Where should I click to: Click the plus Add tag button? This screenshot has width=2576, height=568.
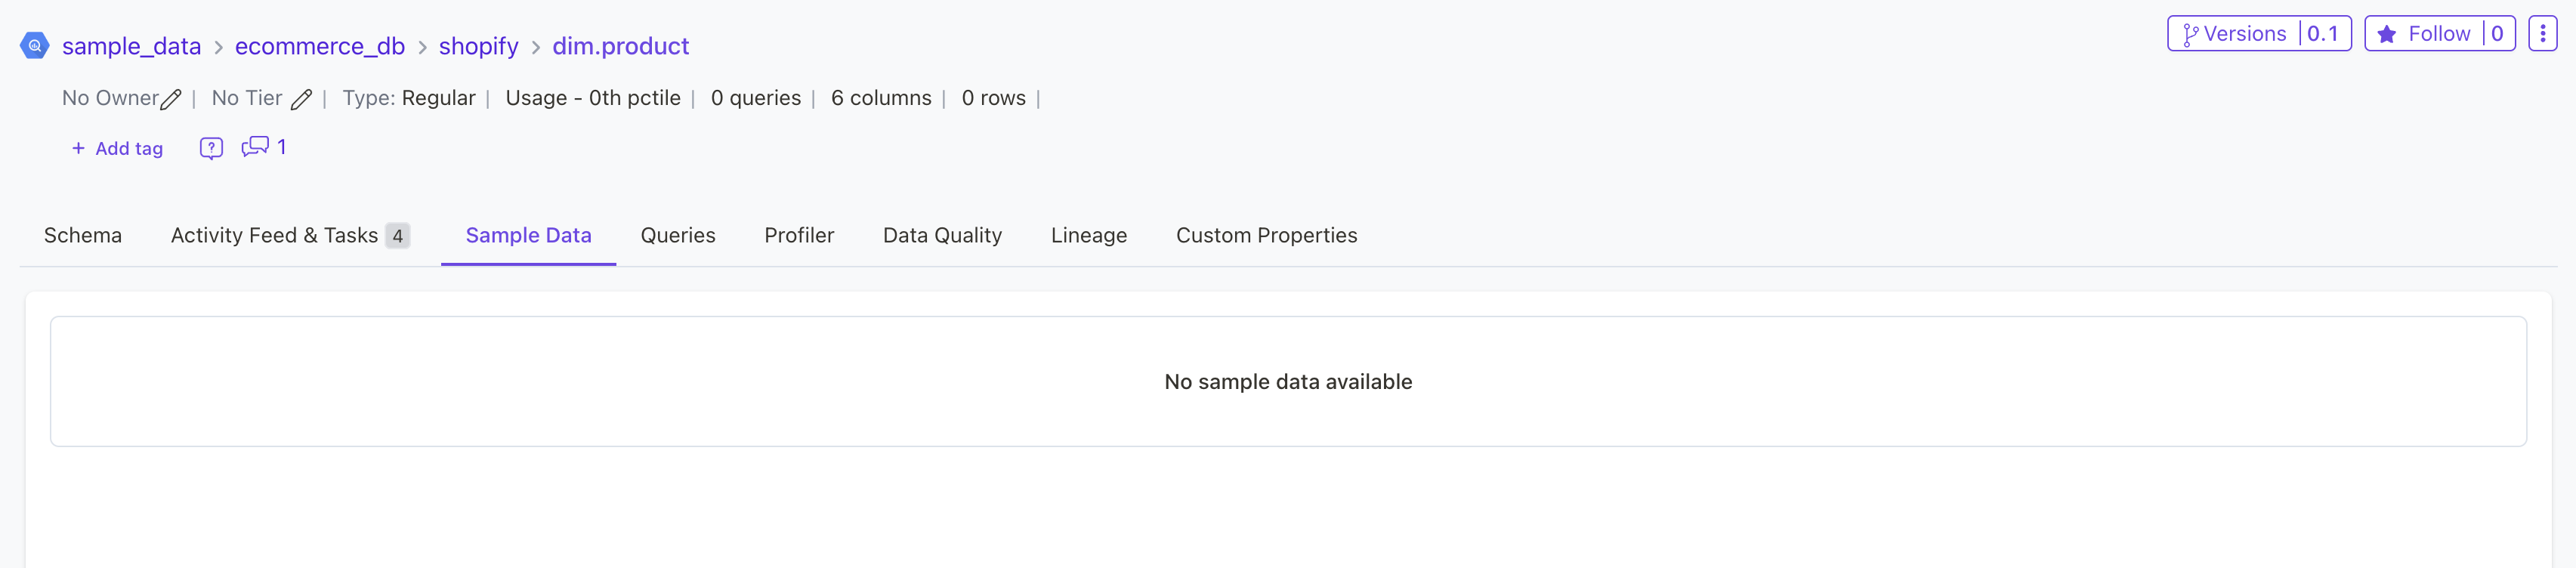click(117, 148)
